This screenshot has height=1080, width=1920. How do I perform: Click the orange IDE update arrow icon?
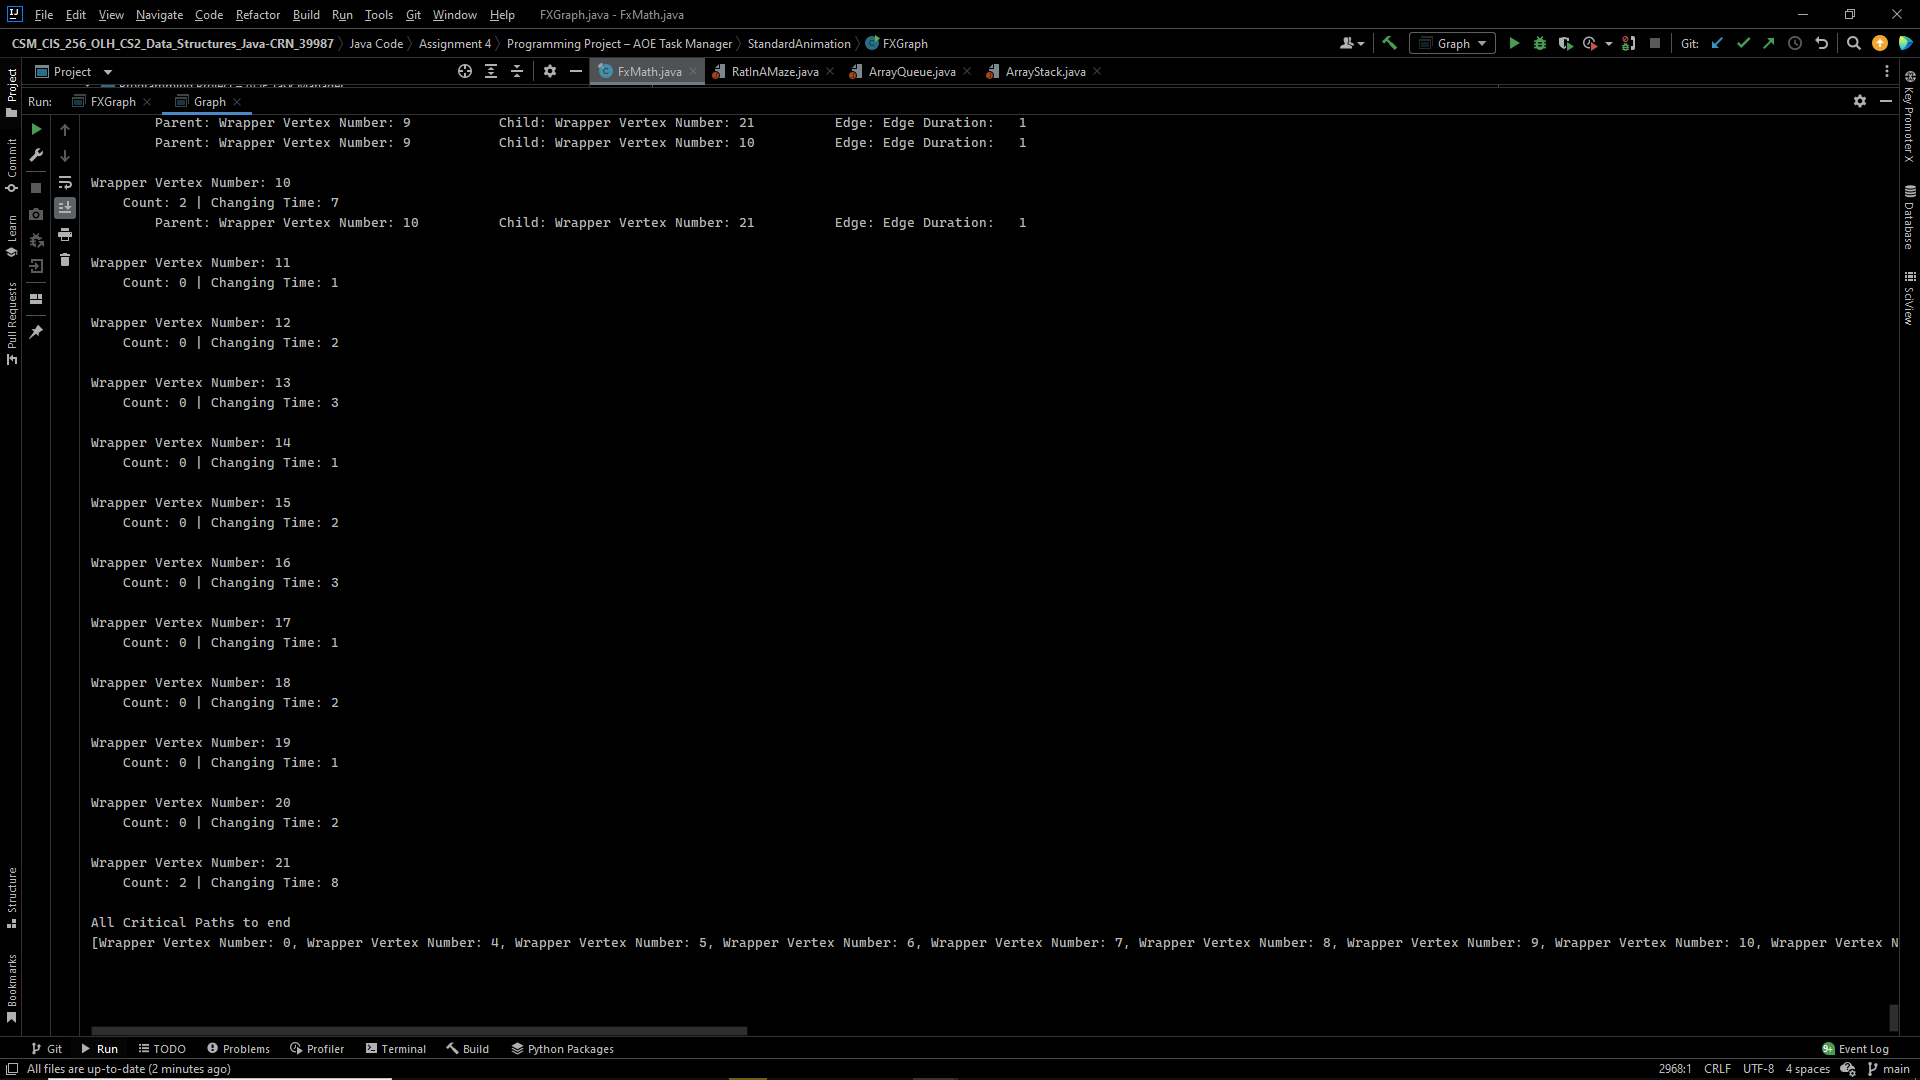coord(1880,43)
